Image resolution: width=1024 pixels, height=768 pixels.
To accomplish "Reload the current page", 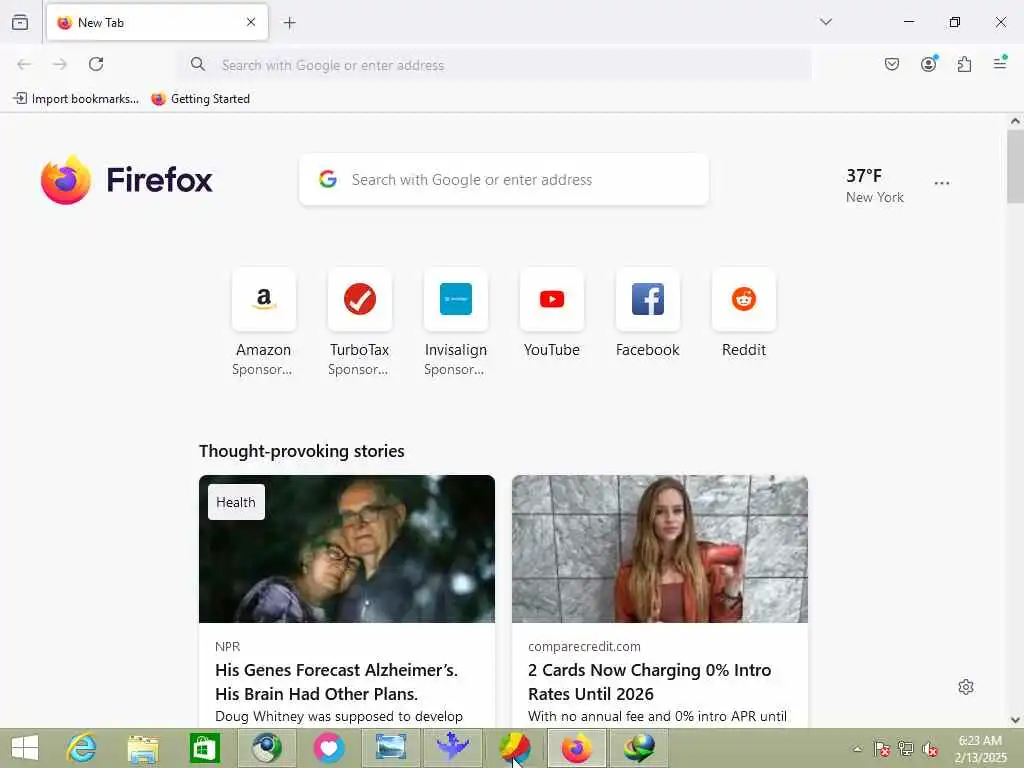I will pyautogui.click(x=96, y=64).
